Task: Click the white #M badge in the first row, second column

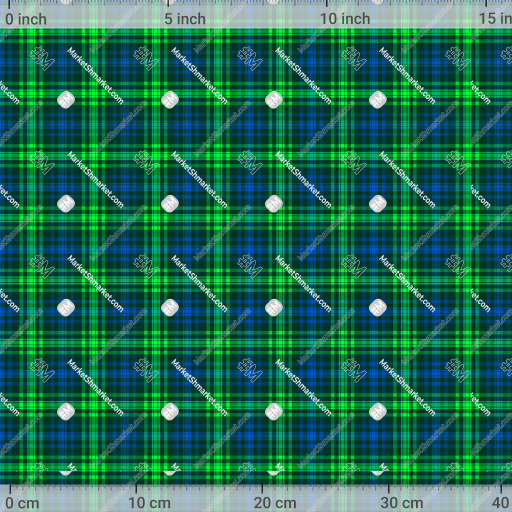Action: coord(170,100)
